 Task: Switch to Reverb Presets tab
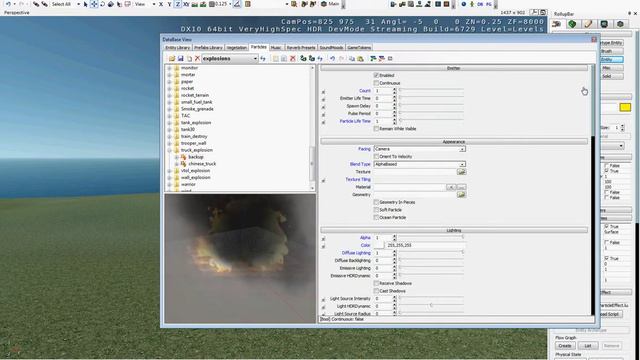(301, 48)
